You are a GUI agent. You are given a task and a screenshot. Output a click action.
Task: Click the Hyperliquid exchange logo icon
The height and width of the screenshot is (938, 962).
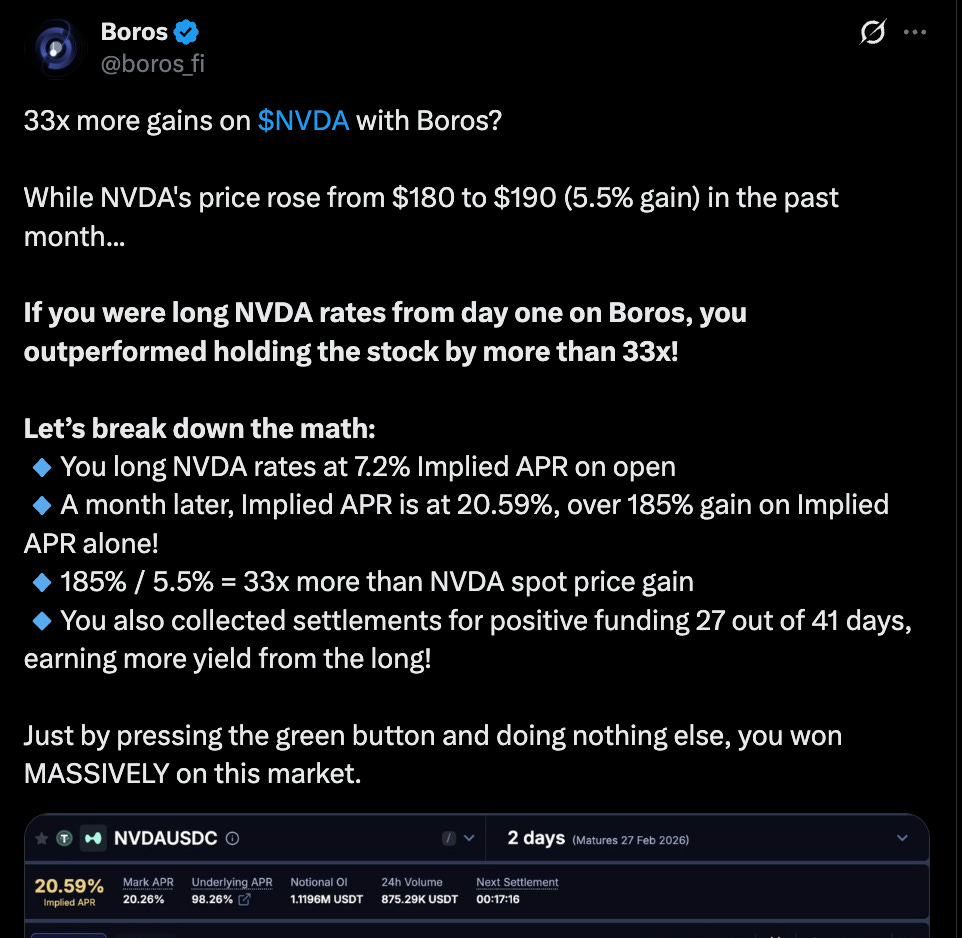(93, 838)
